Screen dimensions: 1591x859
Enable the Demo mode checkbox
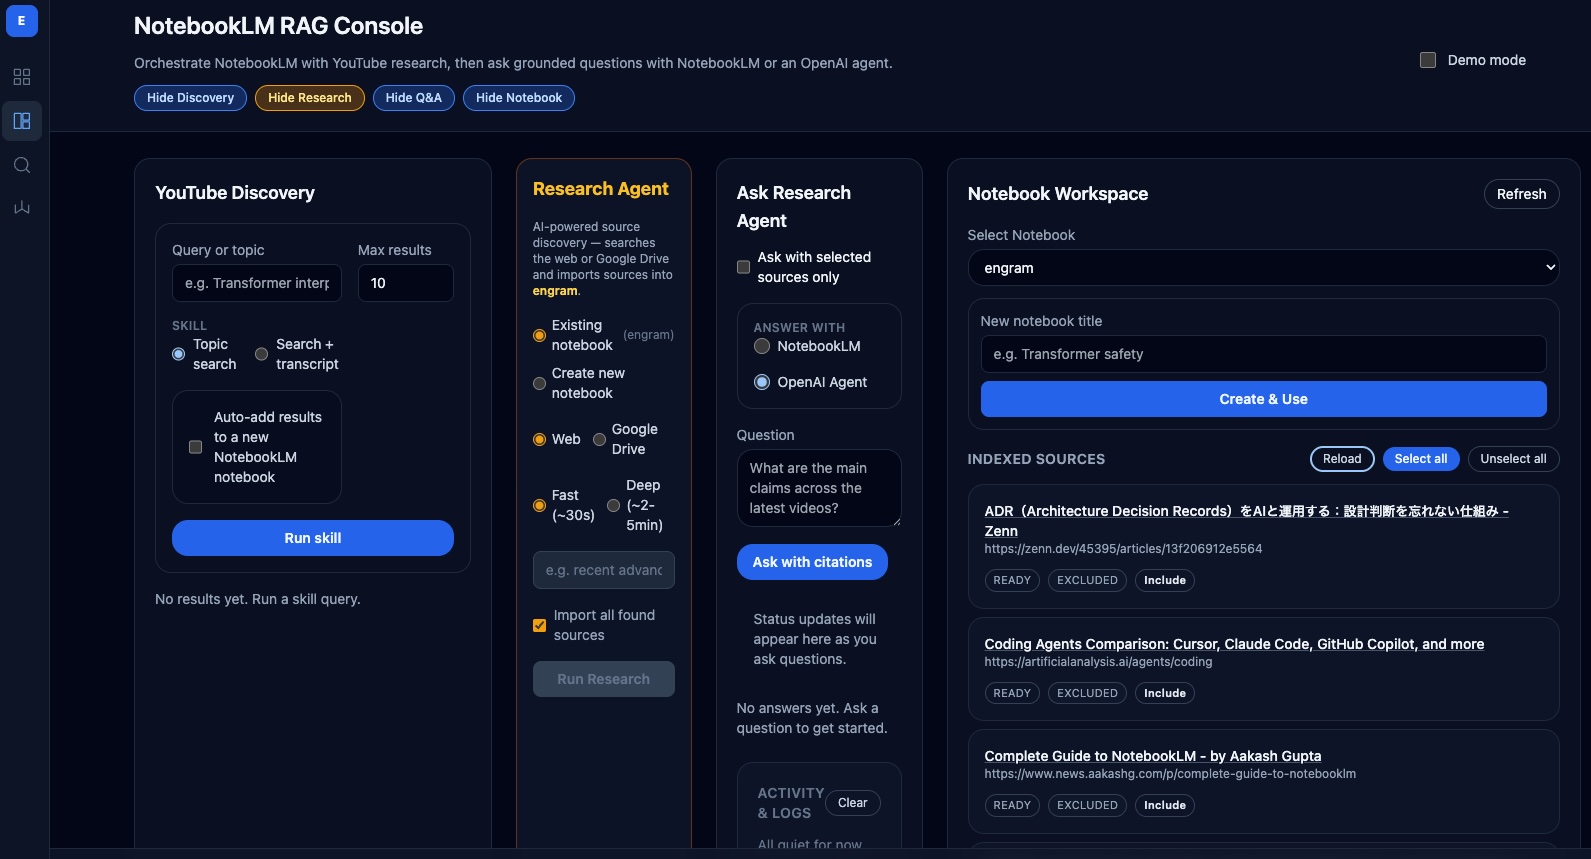(x=1428, y=60)
